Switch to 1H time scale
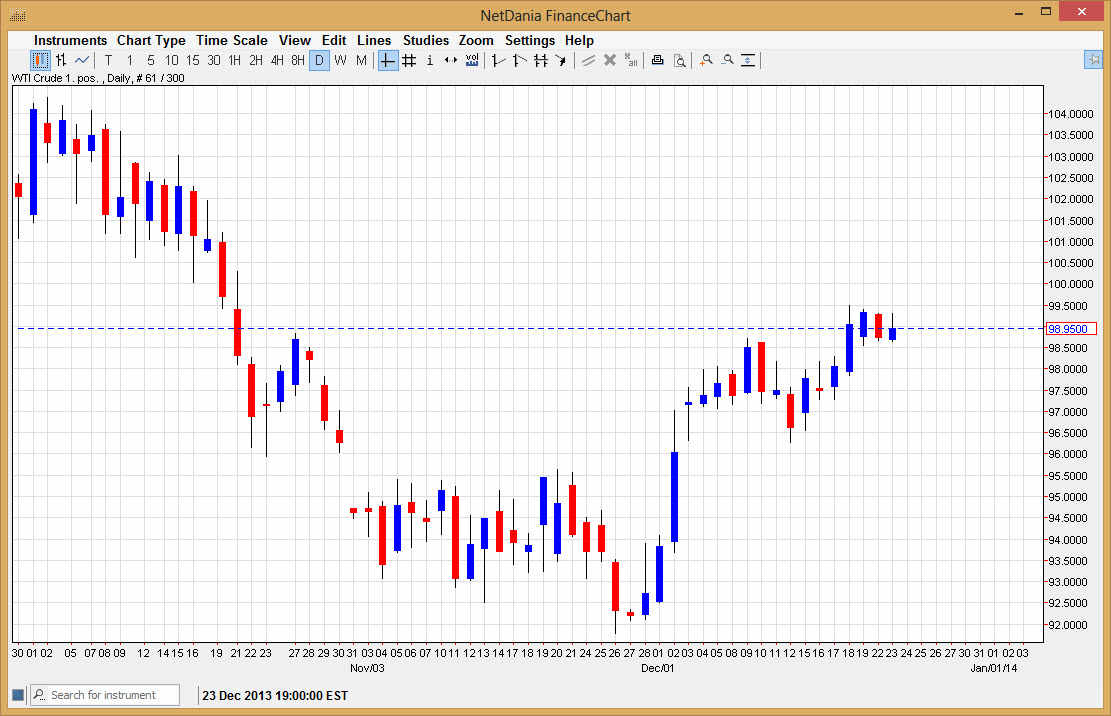 coord(235,60)
